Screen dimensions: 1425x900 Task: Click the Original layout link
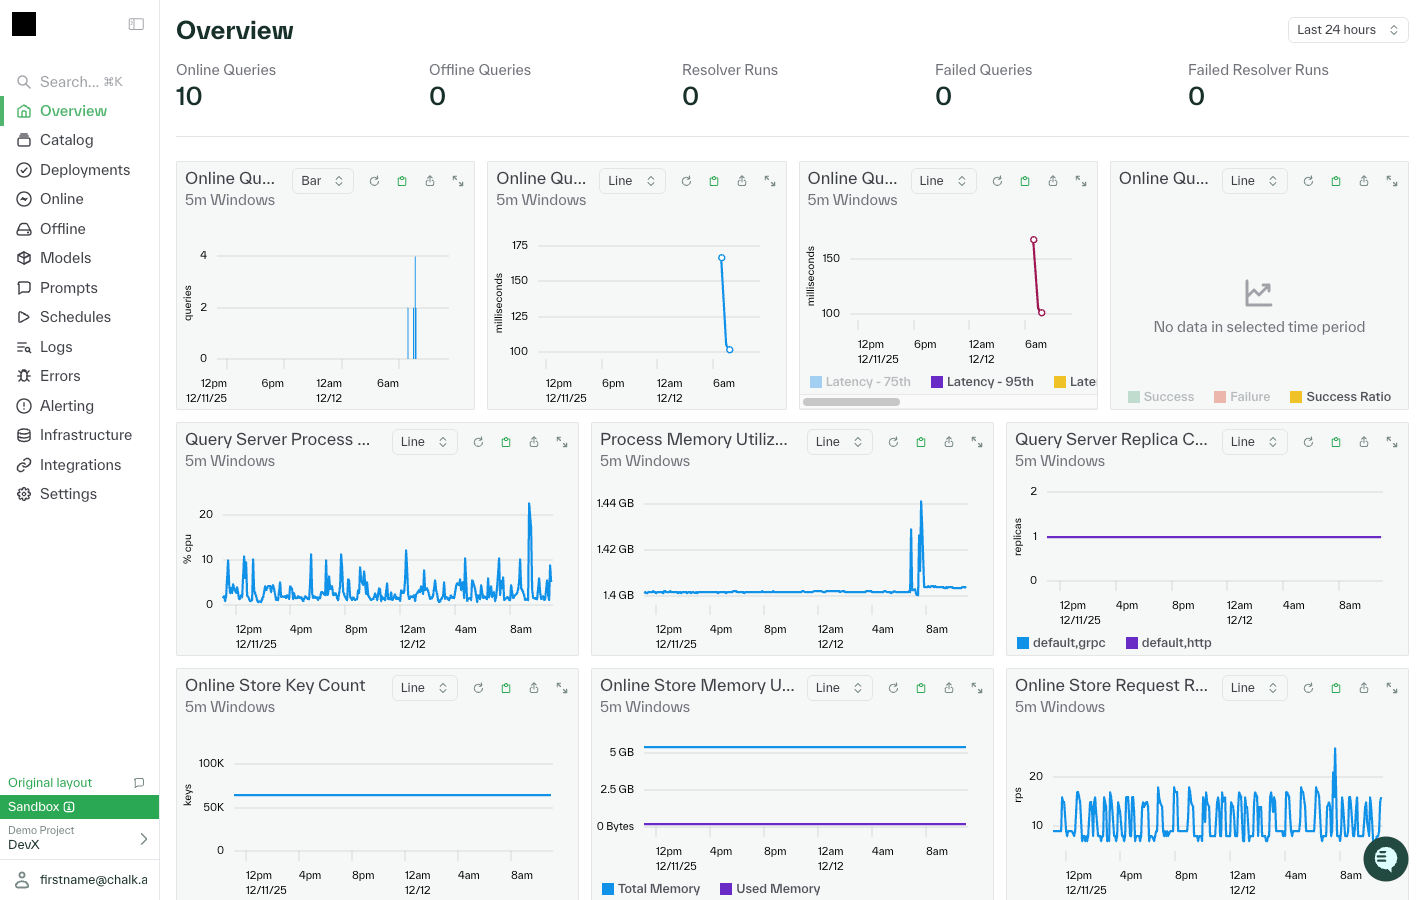pyautogui.click(x=50, y=783)
